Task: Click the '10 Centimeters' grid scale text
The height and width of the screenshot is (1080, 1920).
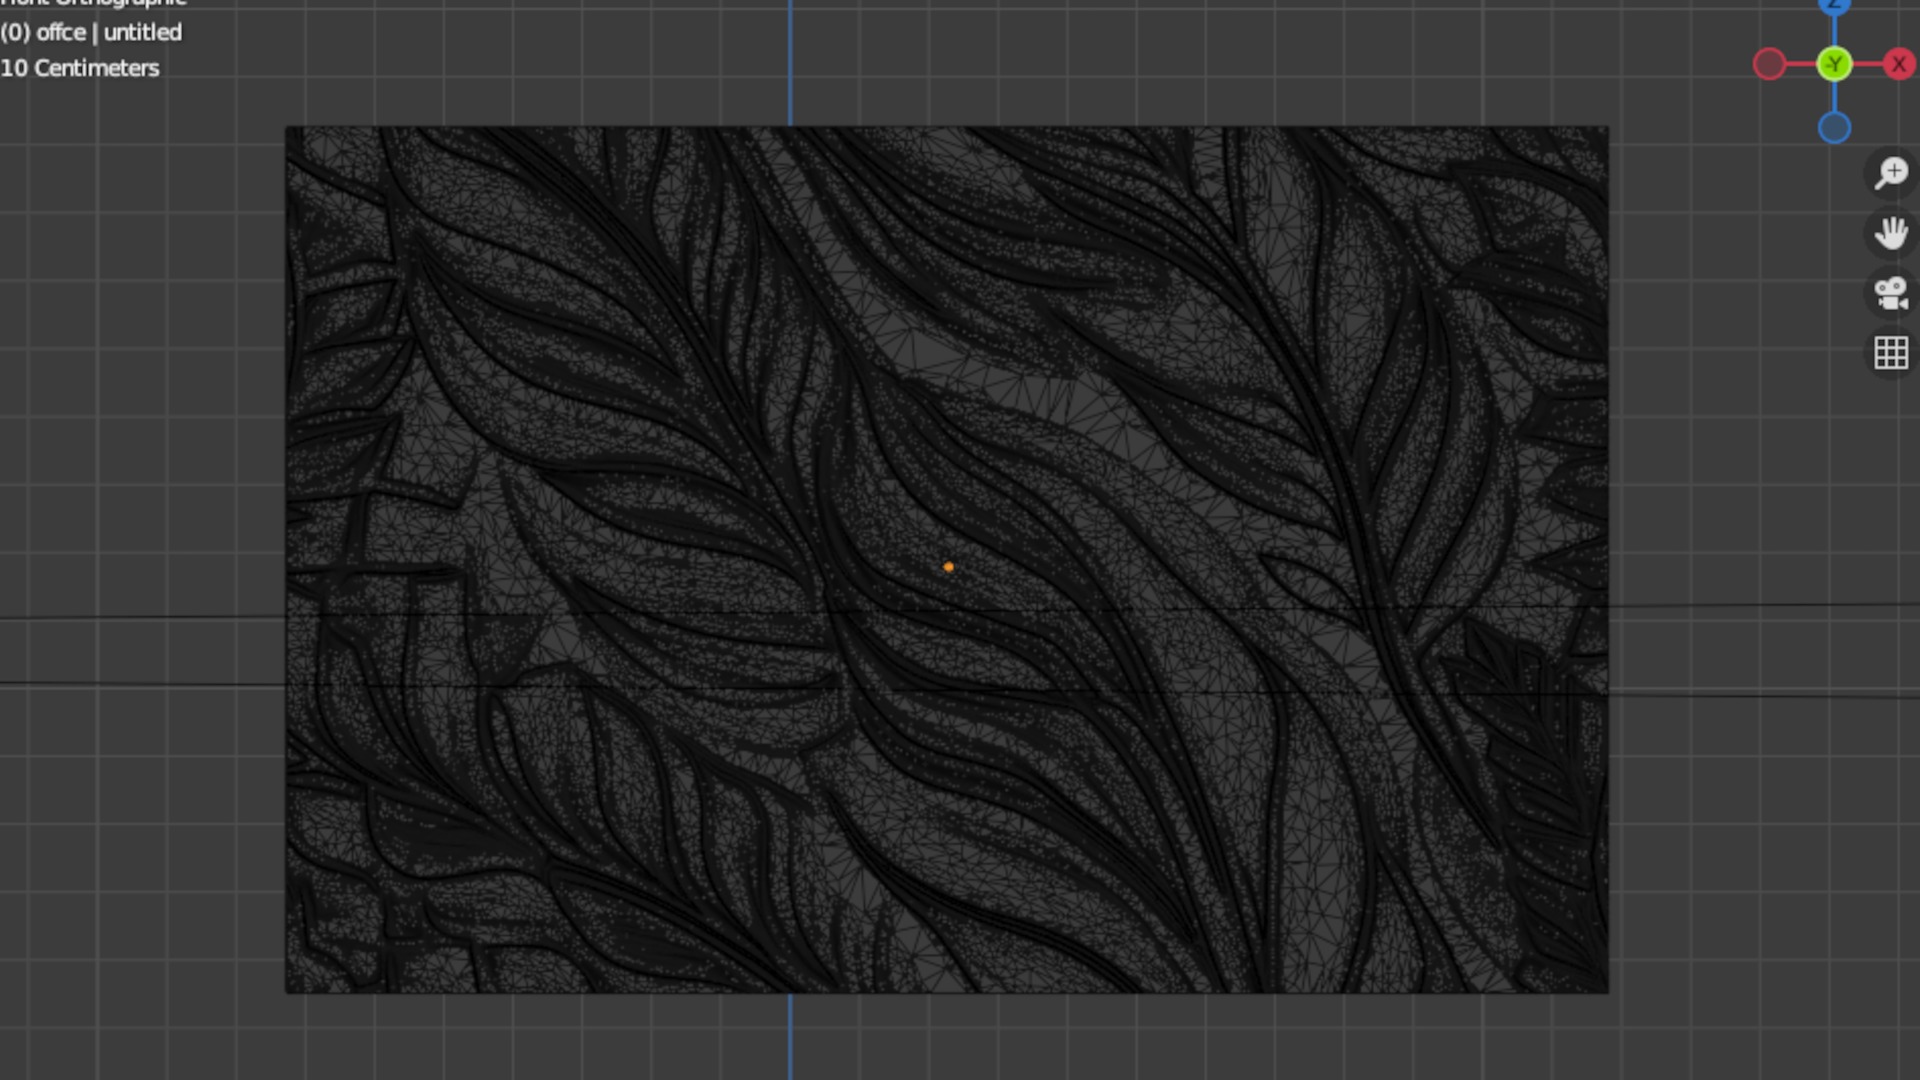Action: pos(80,68)
